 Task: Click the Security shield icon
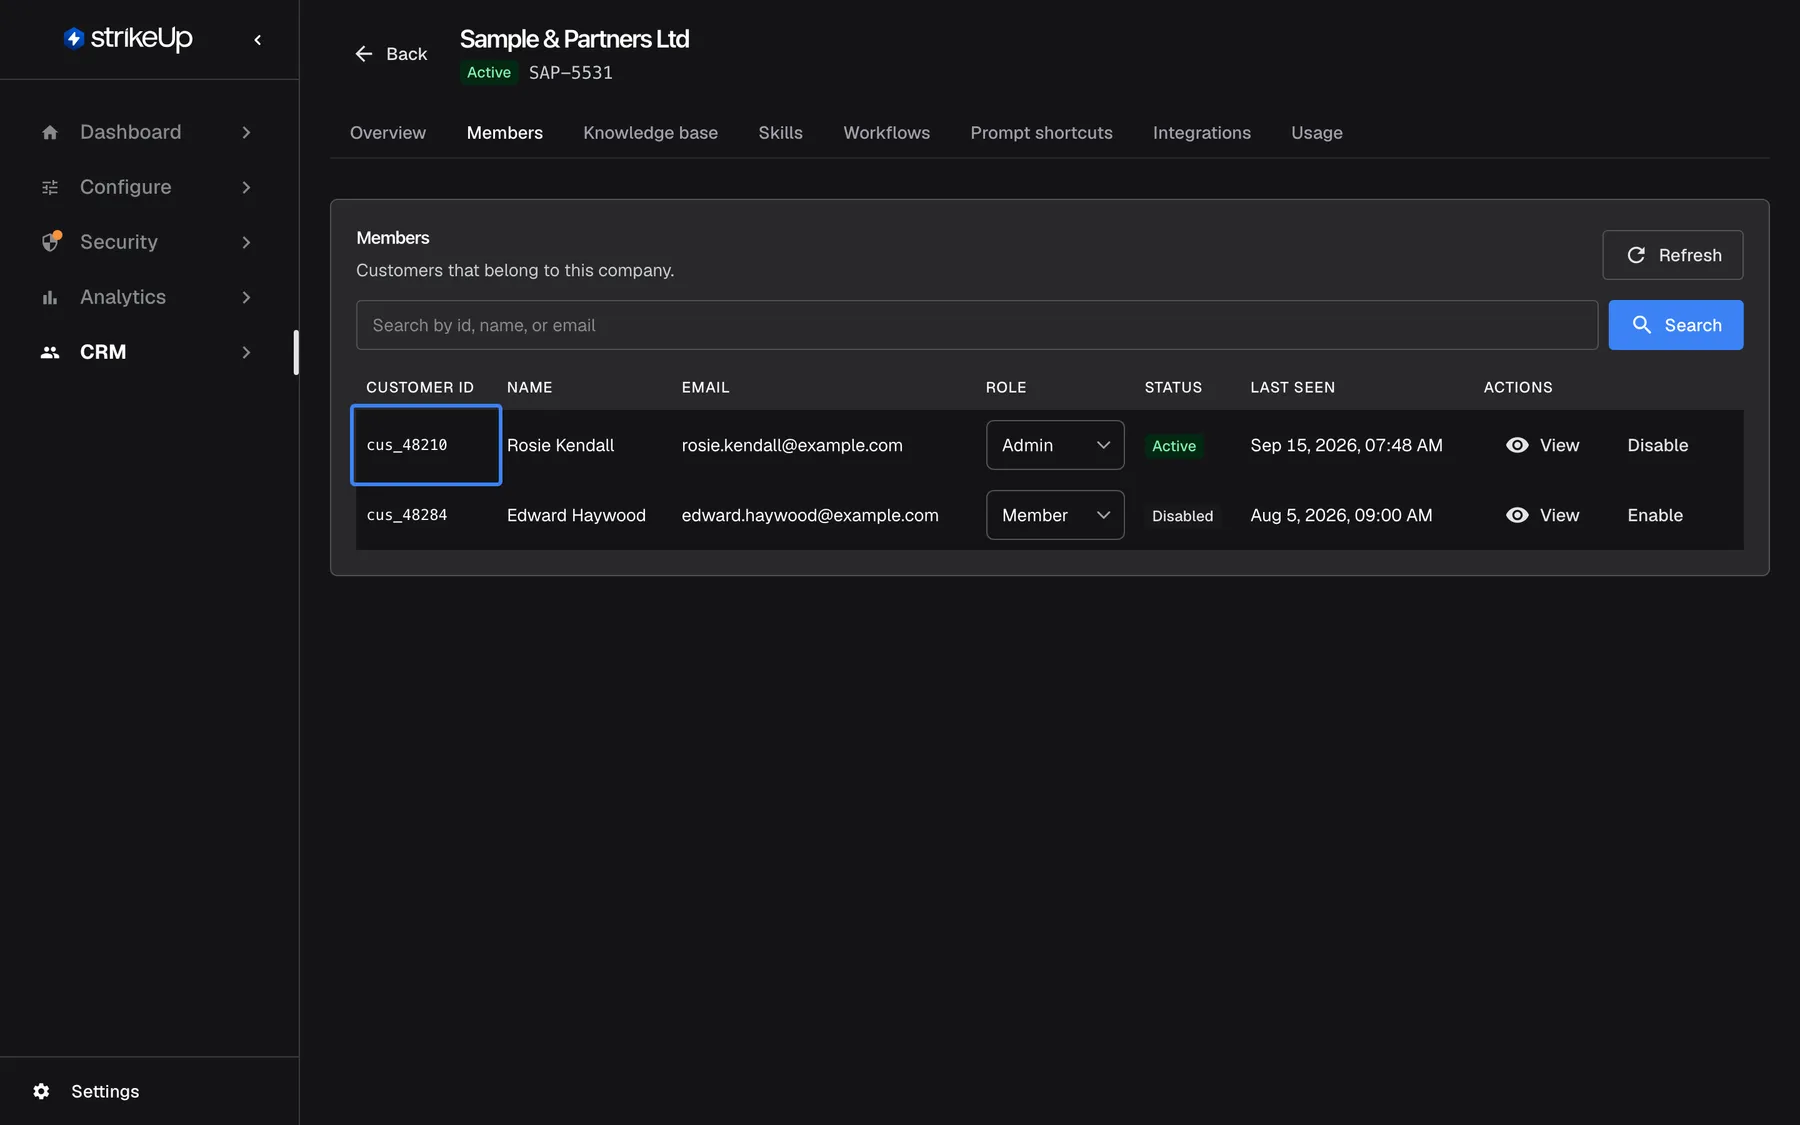tap(51, 242)
